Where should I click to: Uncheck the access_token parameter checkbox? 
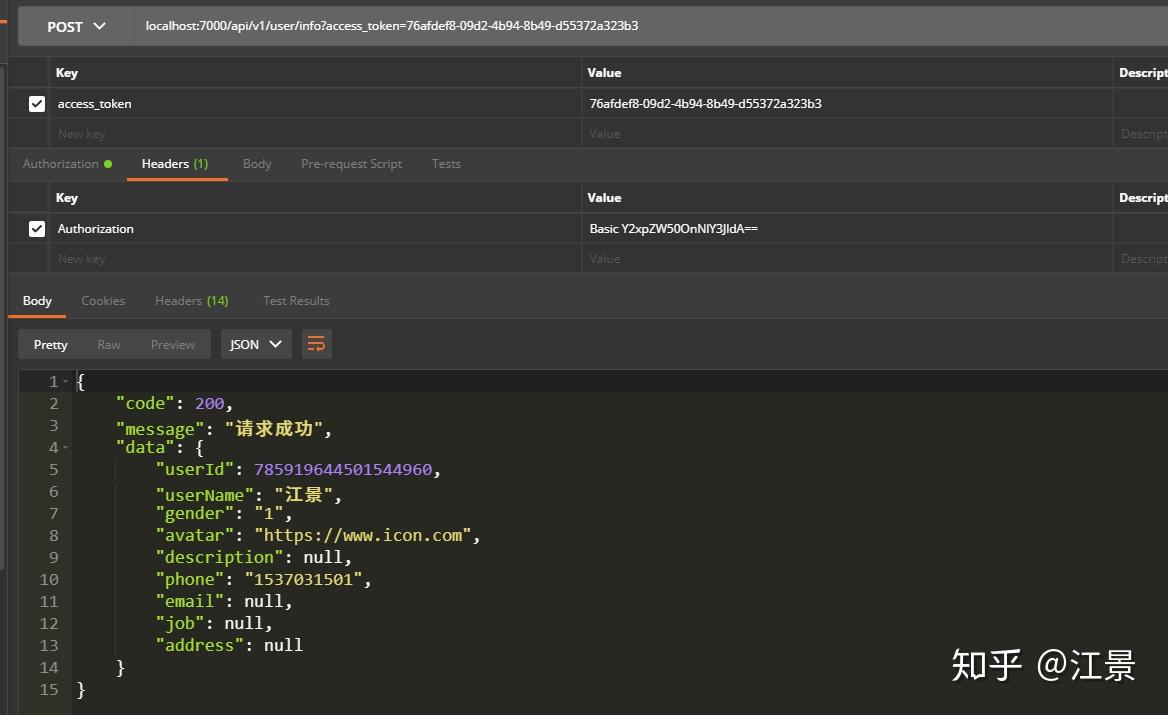[37, 103]
